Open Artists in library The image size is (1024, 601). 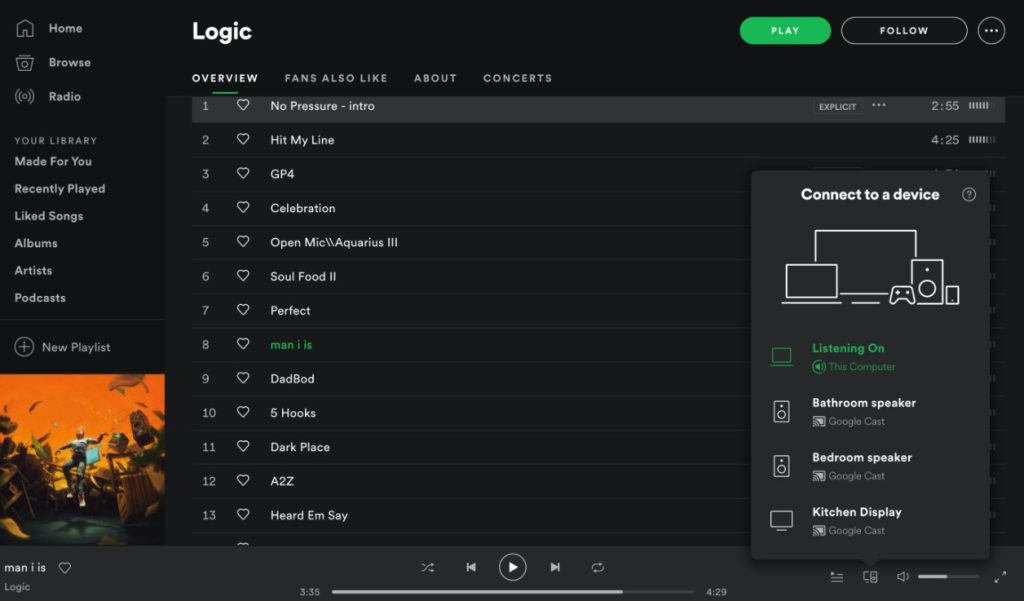coord(33,270)
